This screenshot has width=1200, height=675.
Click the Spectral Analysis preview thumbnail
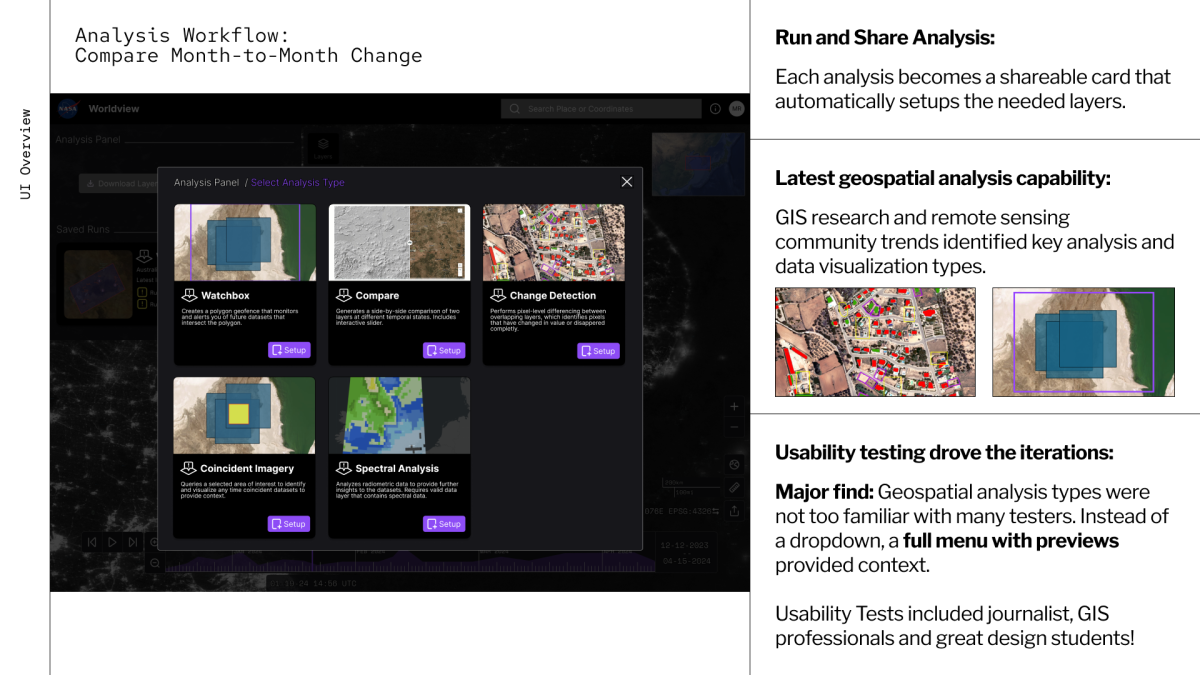tap(399, 415)
